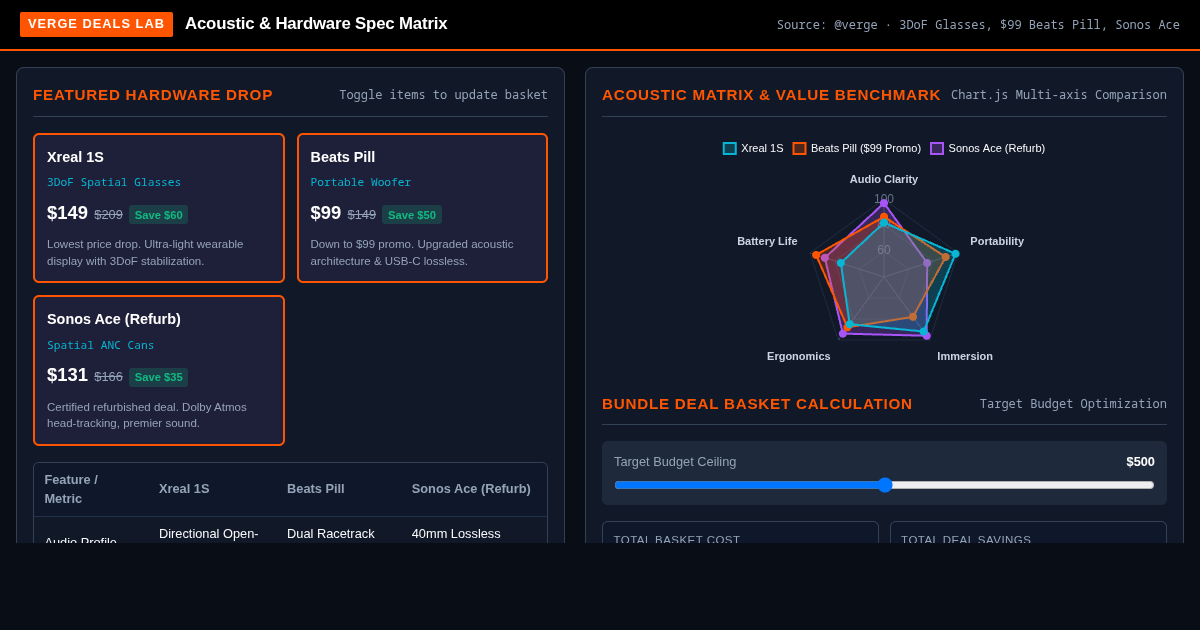Click the Total Deal Savings box

(x=1028, y=532)
